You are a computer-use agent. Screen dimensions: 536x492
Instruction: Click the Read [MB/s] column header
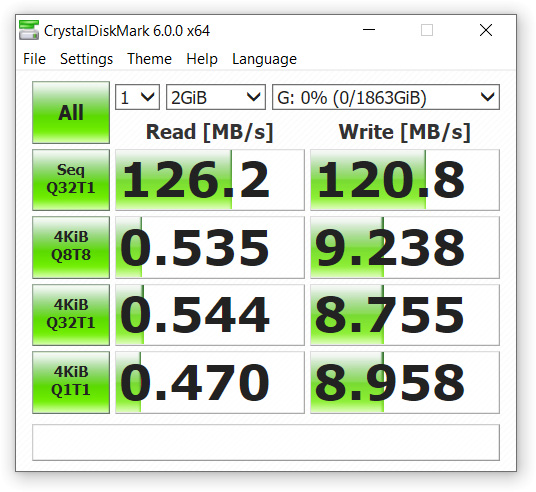(210, 132)
